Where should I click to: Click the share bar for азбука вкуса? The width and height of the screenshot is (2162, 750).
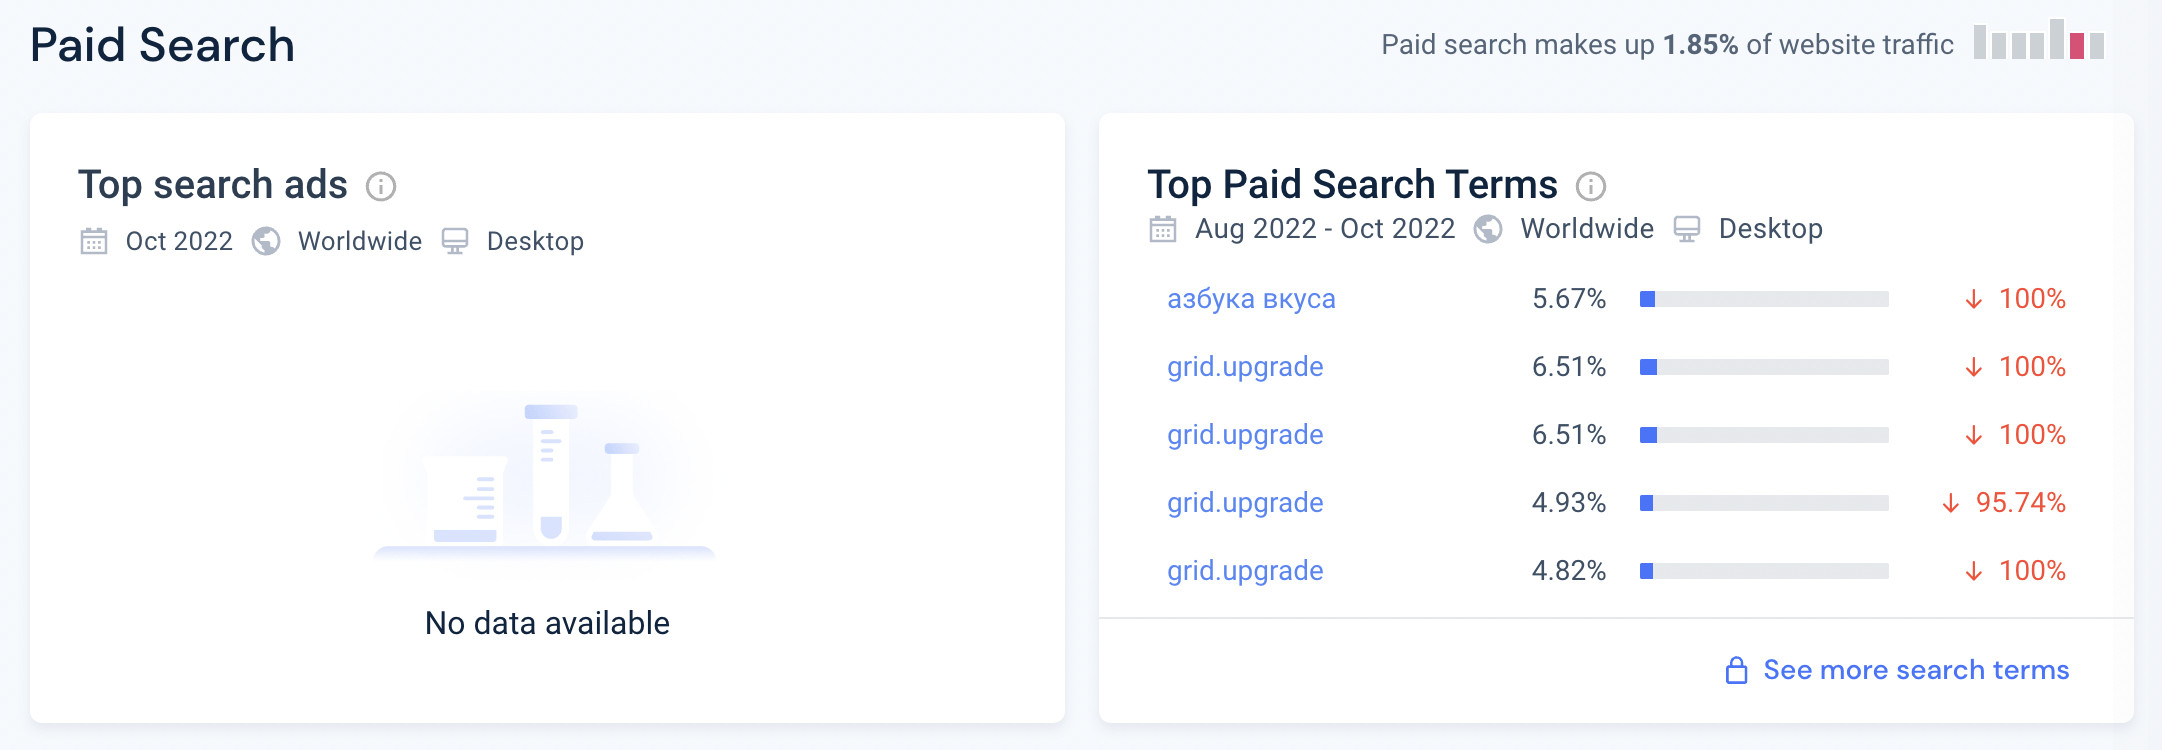click(x=1764, y=299)
